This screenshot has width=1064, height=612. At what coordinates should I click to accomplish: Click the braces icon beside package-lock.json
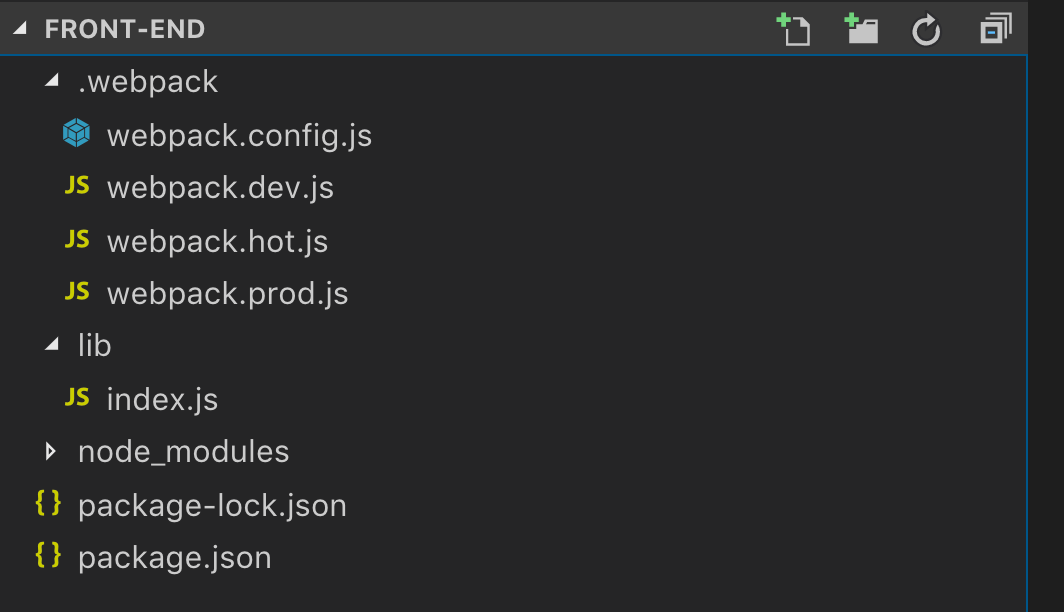coord(48,503)
